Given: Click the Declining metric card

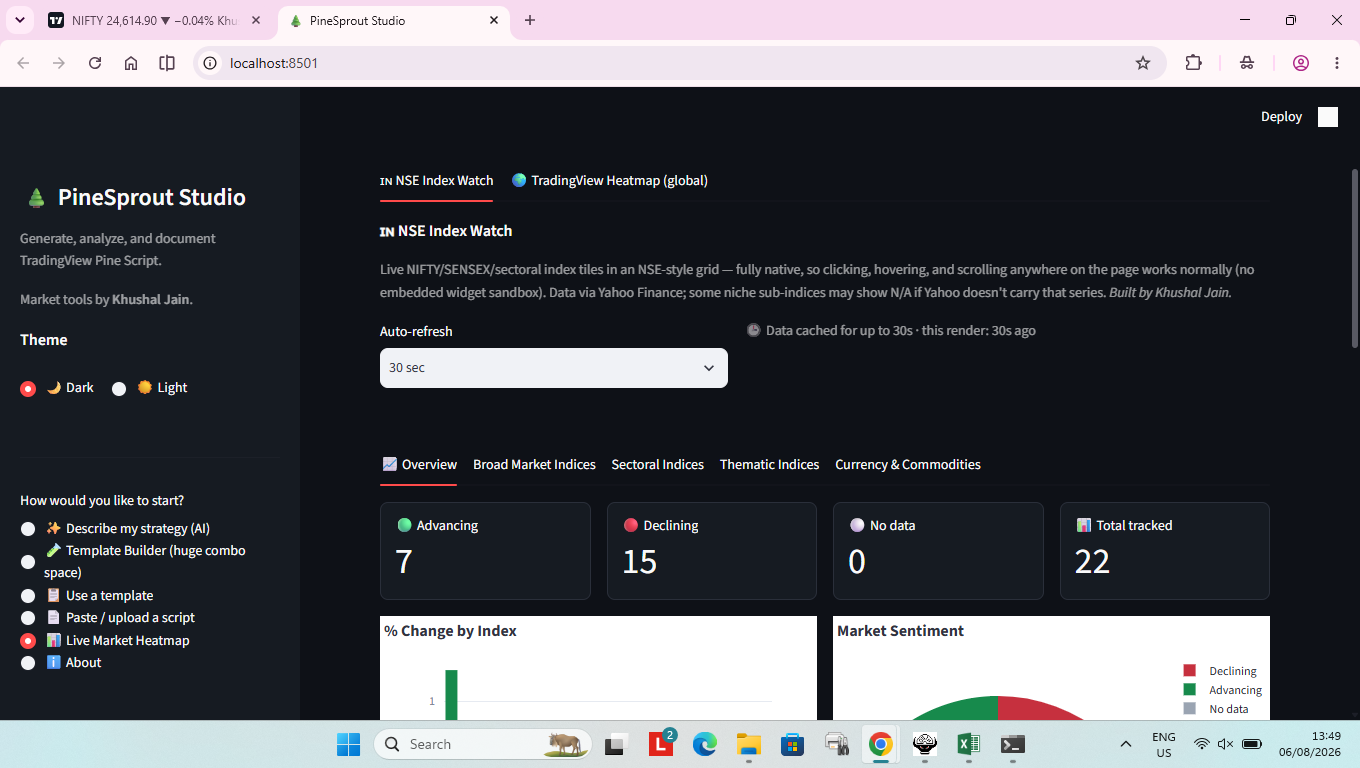Looking at the screenshot, I should (x=712, y=551).
